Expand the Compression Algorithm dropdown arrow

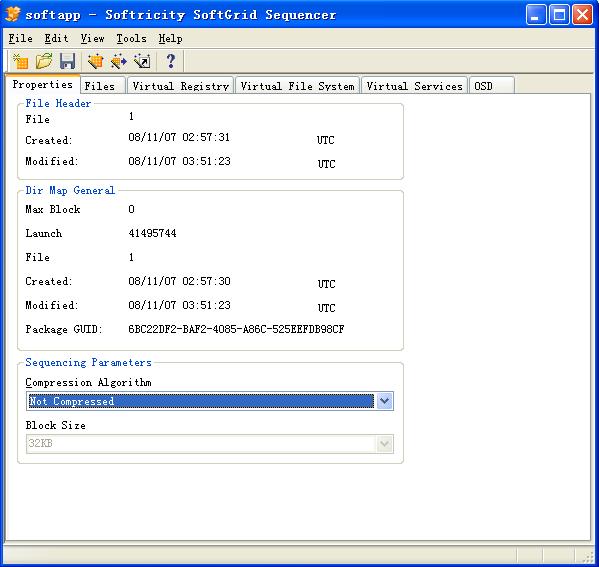coord(384,401)
